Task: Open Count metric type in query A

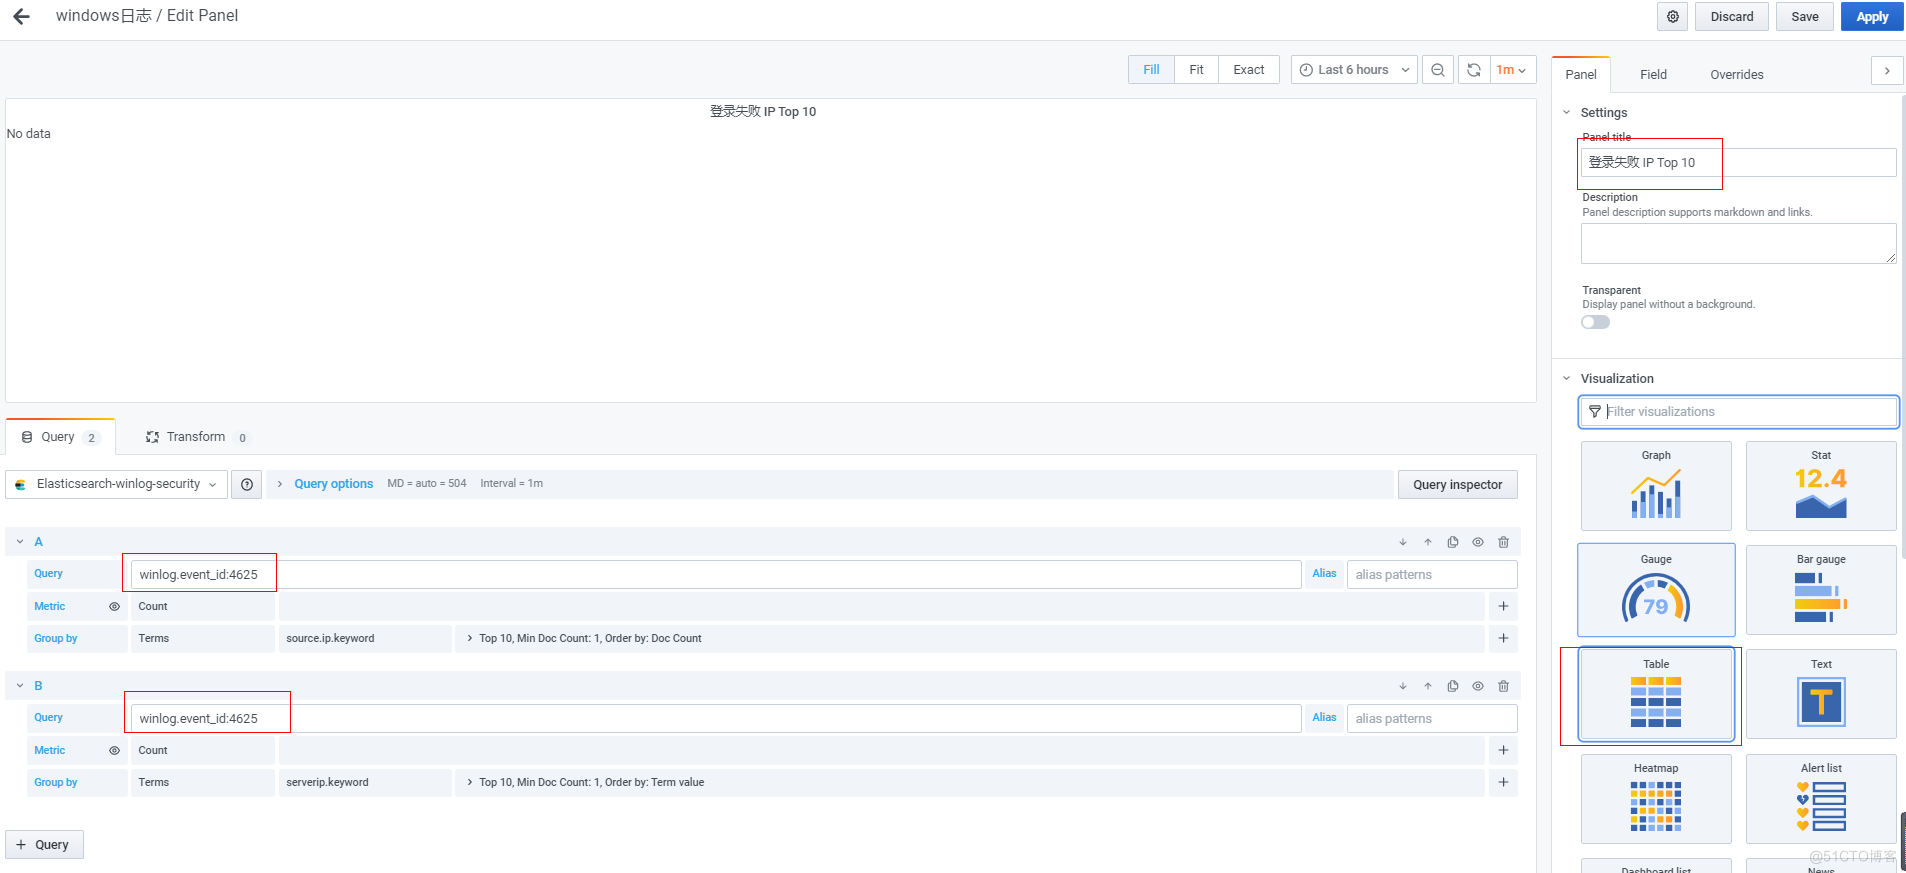Action: (x=202, y=606)
